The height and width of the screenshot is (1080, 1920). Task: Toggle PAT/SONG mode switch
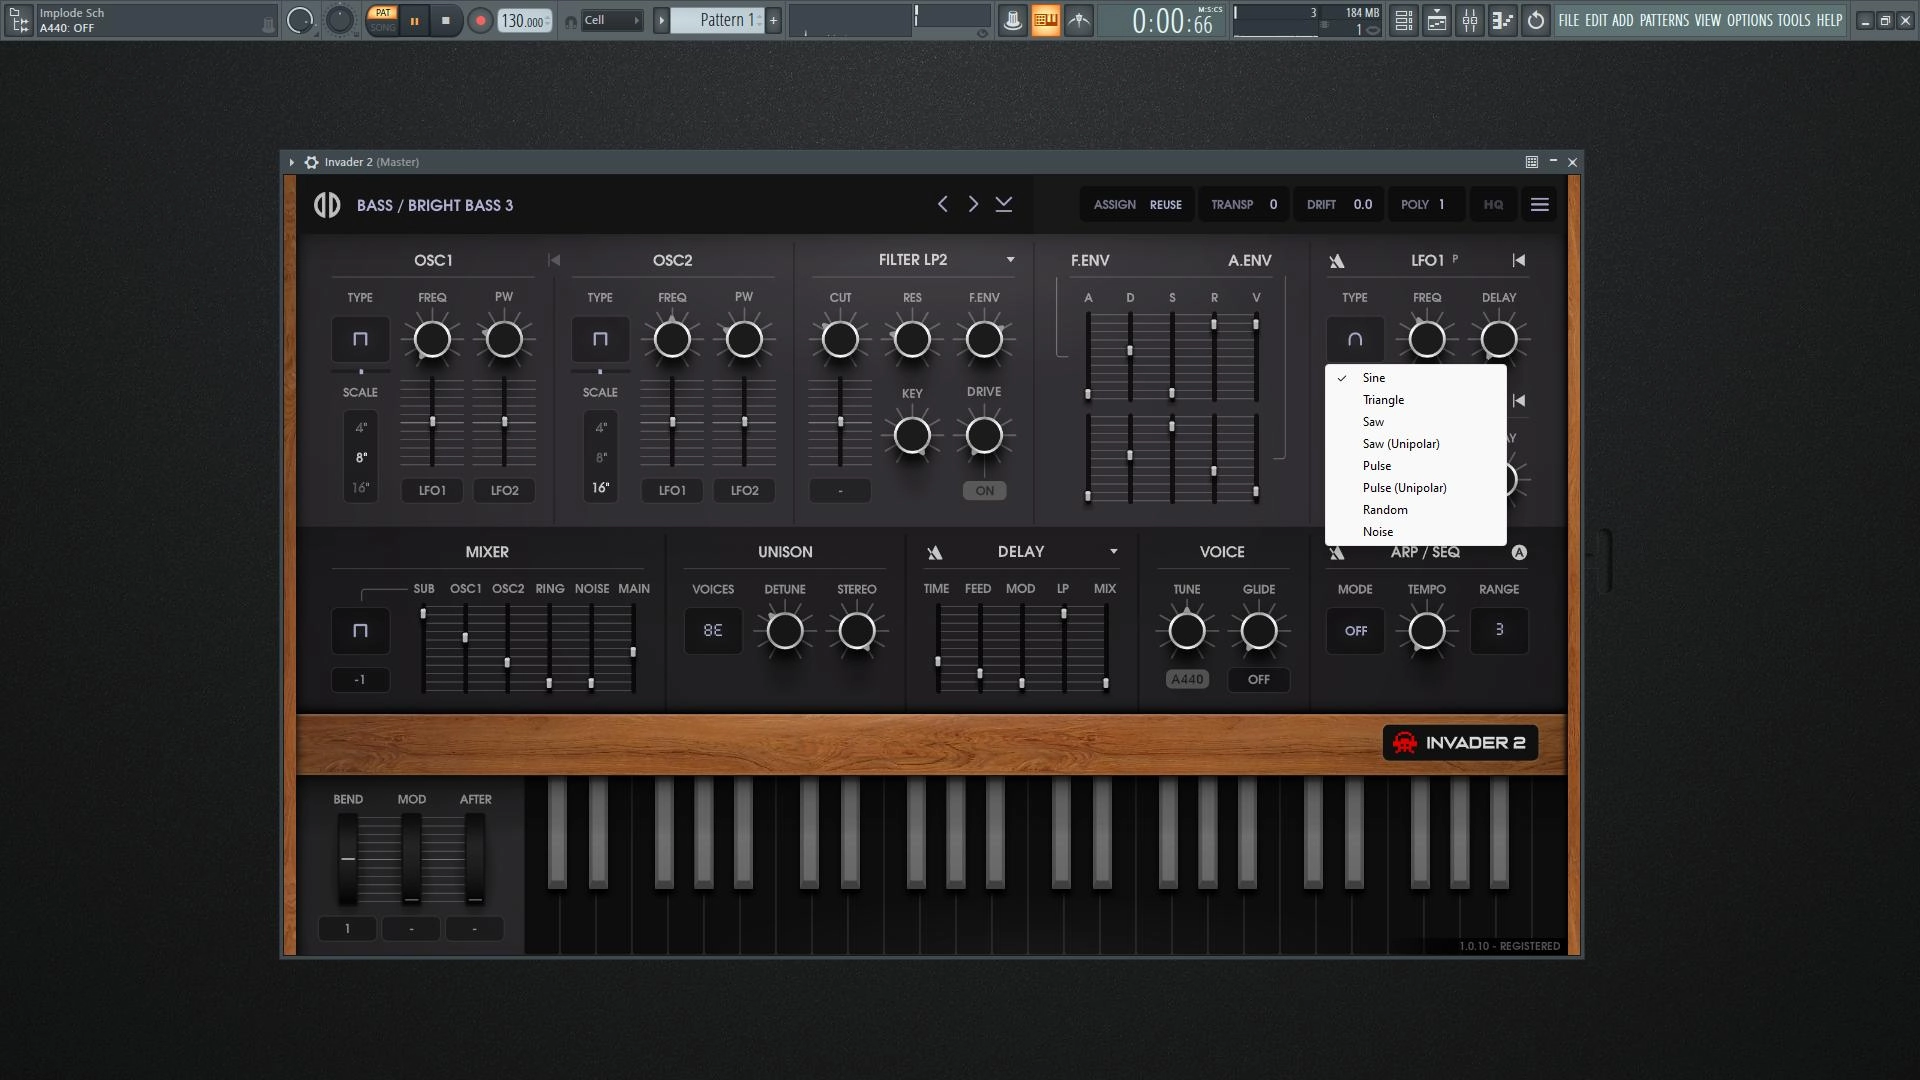[x=382, y=20]
